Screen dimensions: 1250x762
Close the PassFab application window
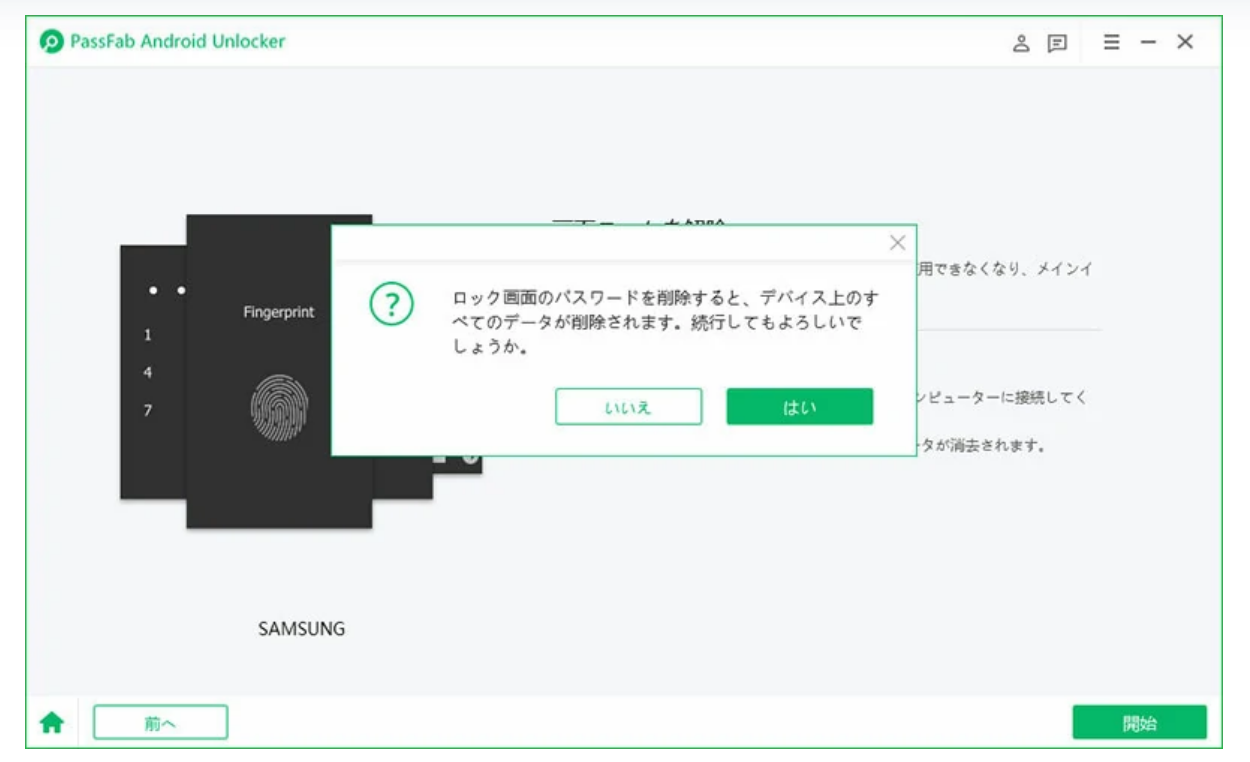click(x=1185, y=42)
